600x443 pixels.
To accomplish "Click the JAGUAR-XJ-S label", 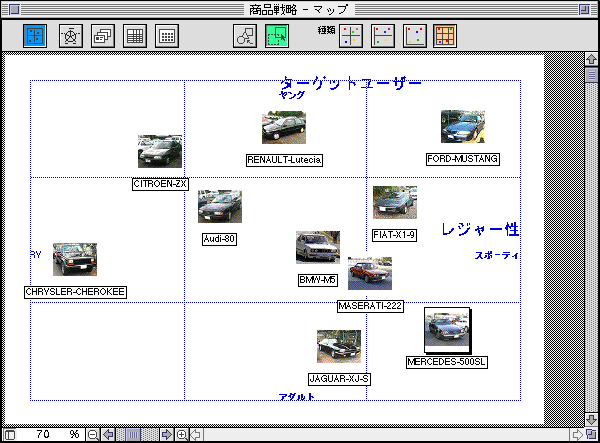I will point(339,379).
